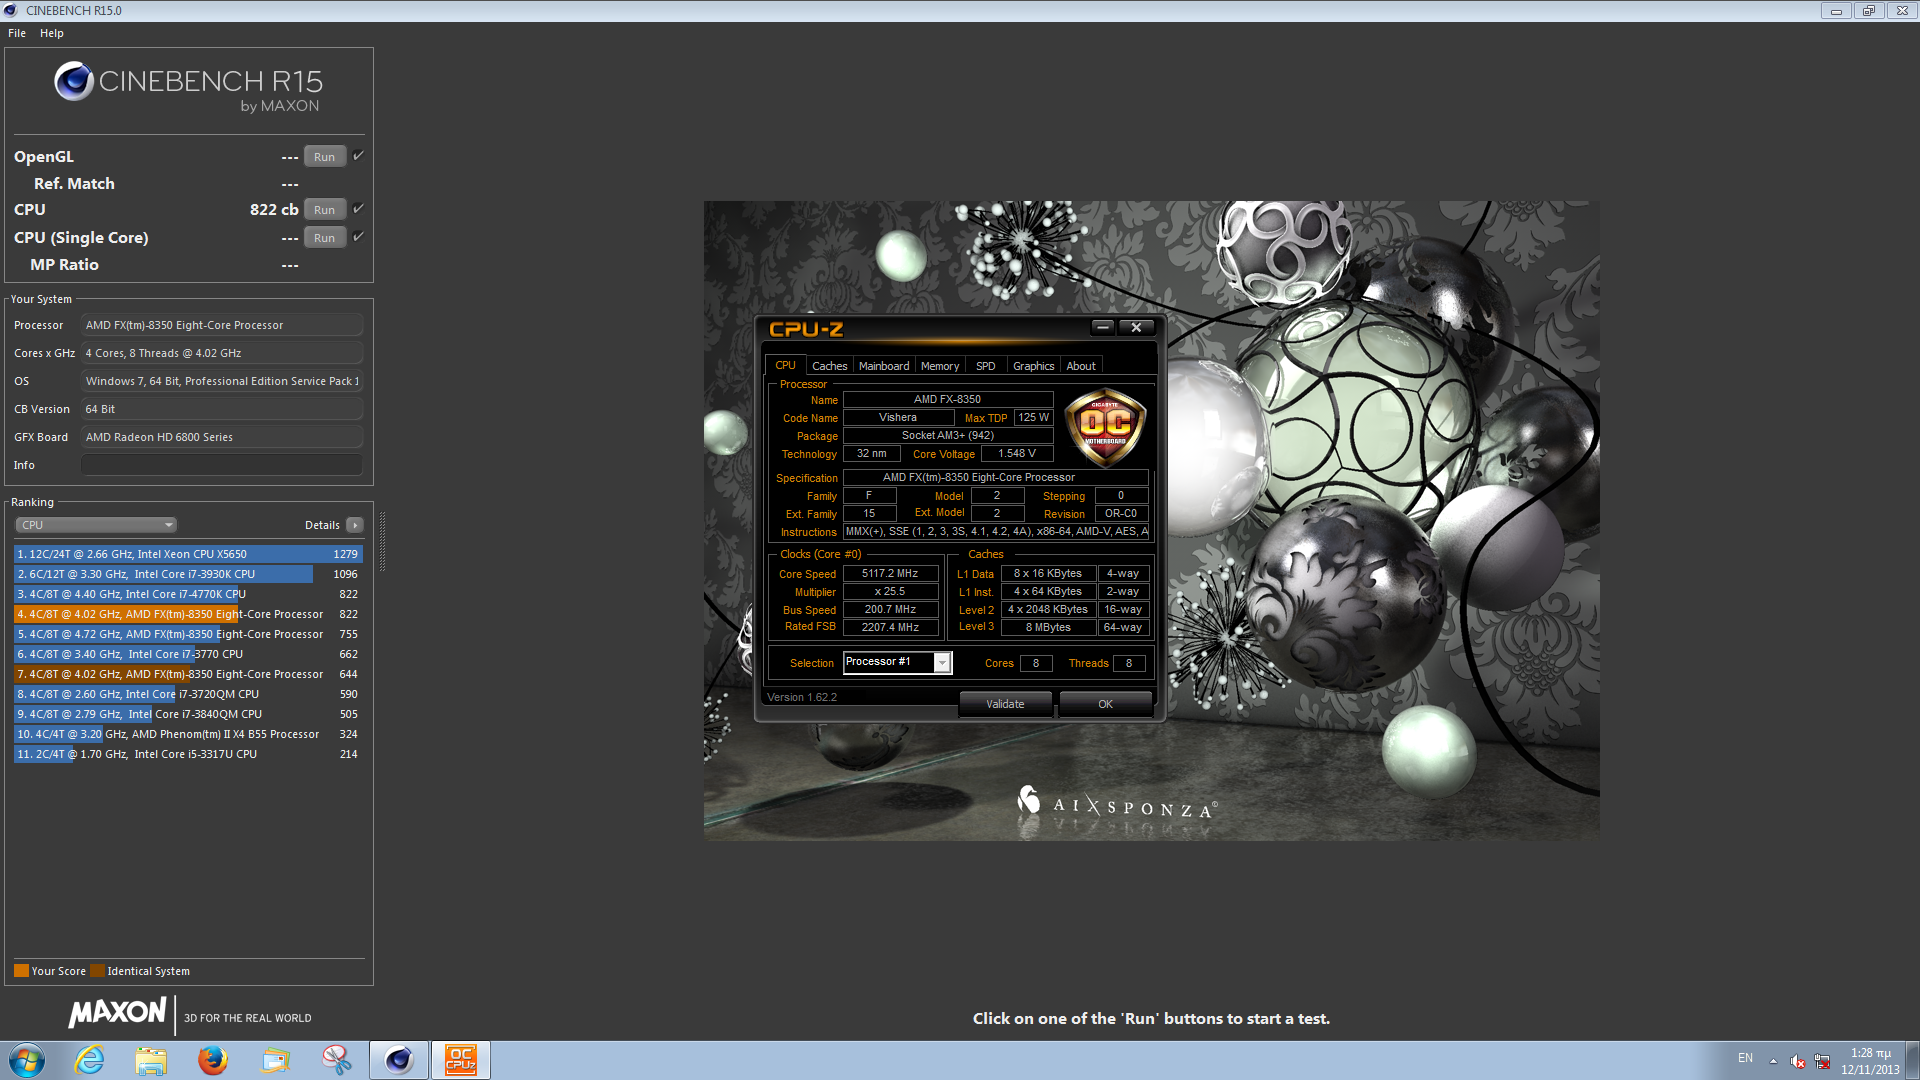Select the CPU tab in CPU-Z
Image resolution: width=1920 pixels, height=1080 pixels.
pyautogui.click(x=785, y=365)
